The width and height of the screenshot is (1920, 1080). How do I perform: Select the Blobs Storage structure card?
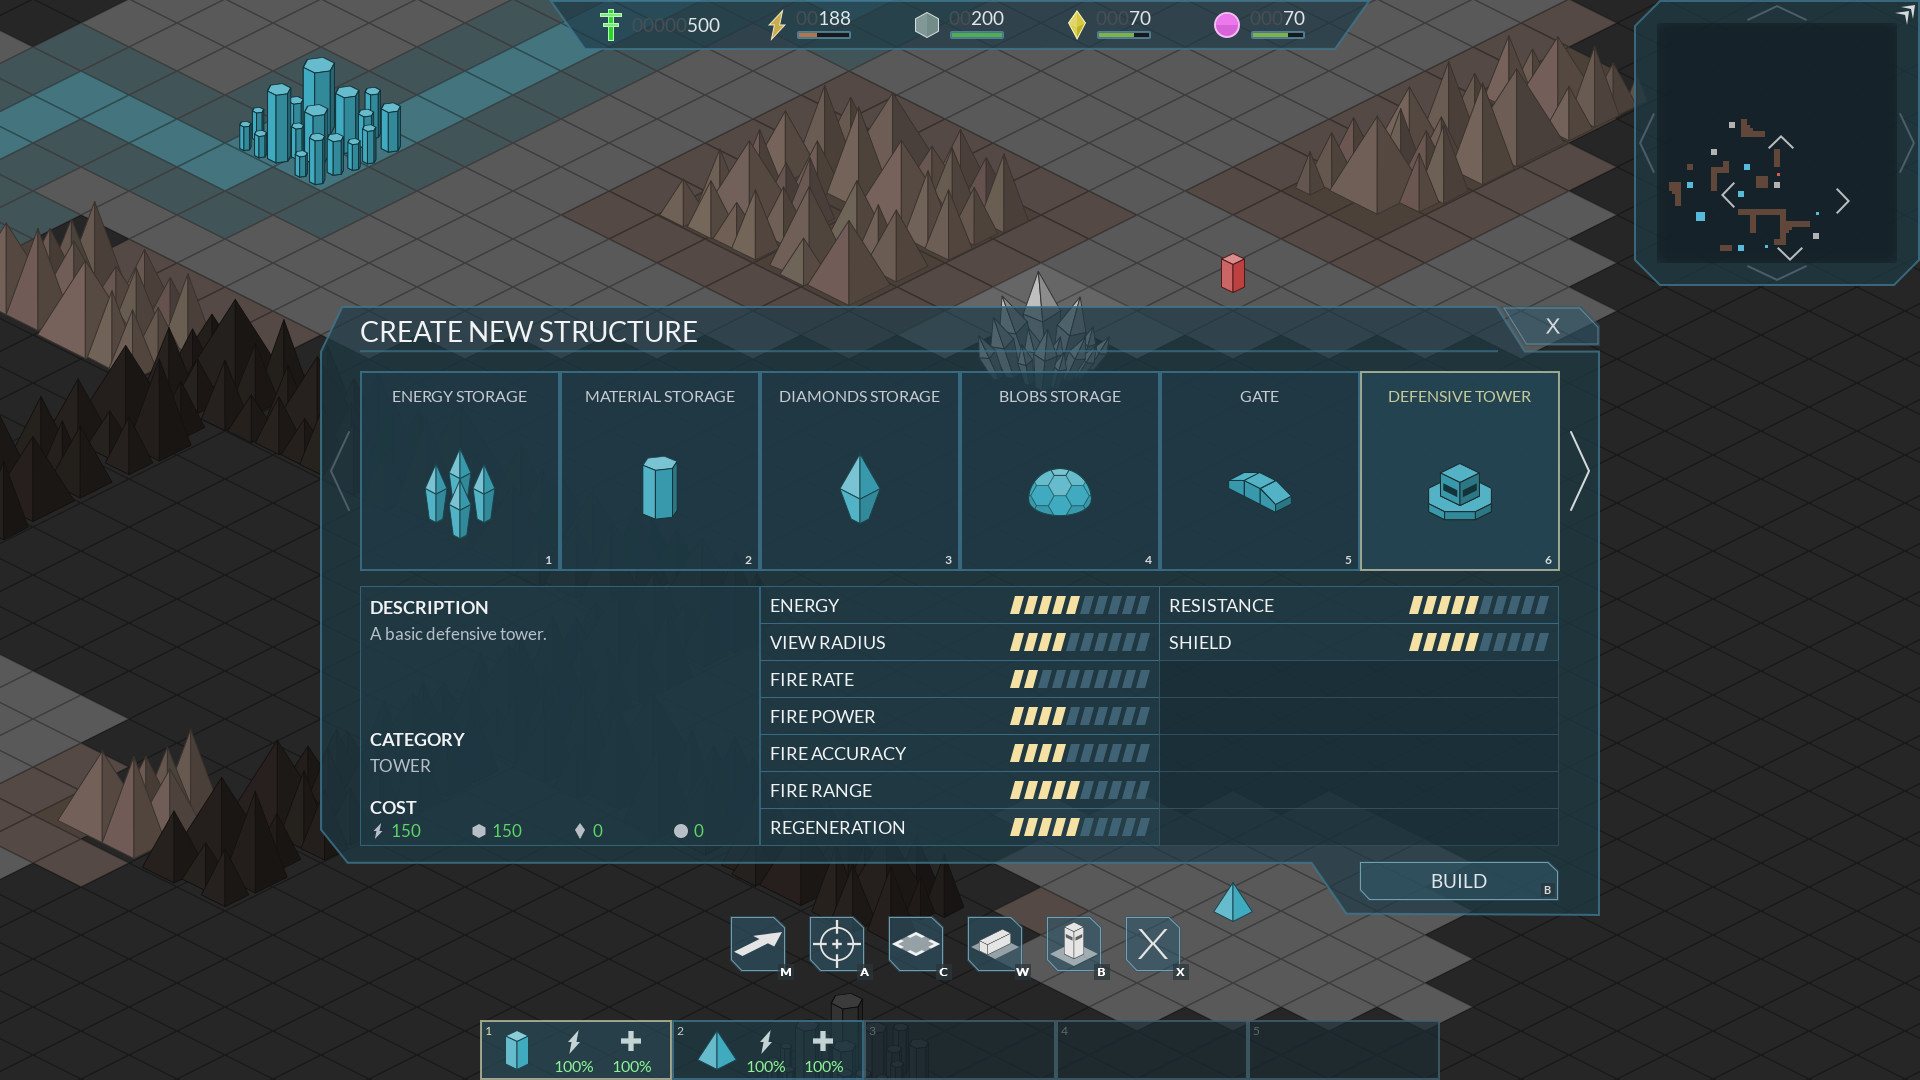1059,471
